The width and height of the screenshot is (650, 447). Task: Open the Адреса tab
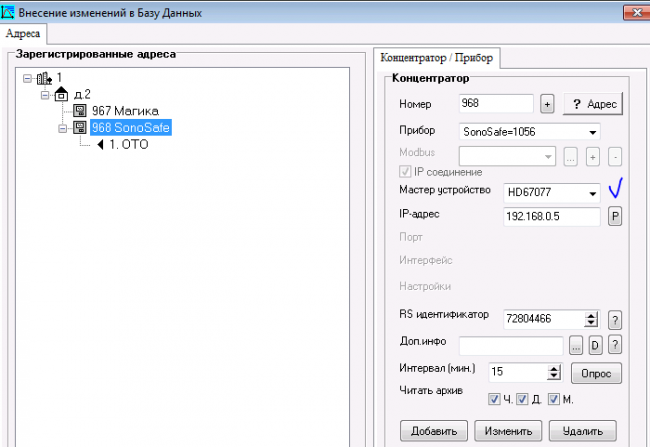pos(22,33)
